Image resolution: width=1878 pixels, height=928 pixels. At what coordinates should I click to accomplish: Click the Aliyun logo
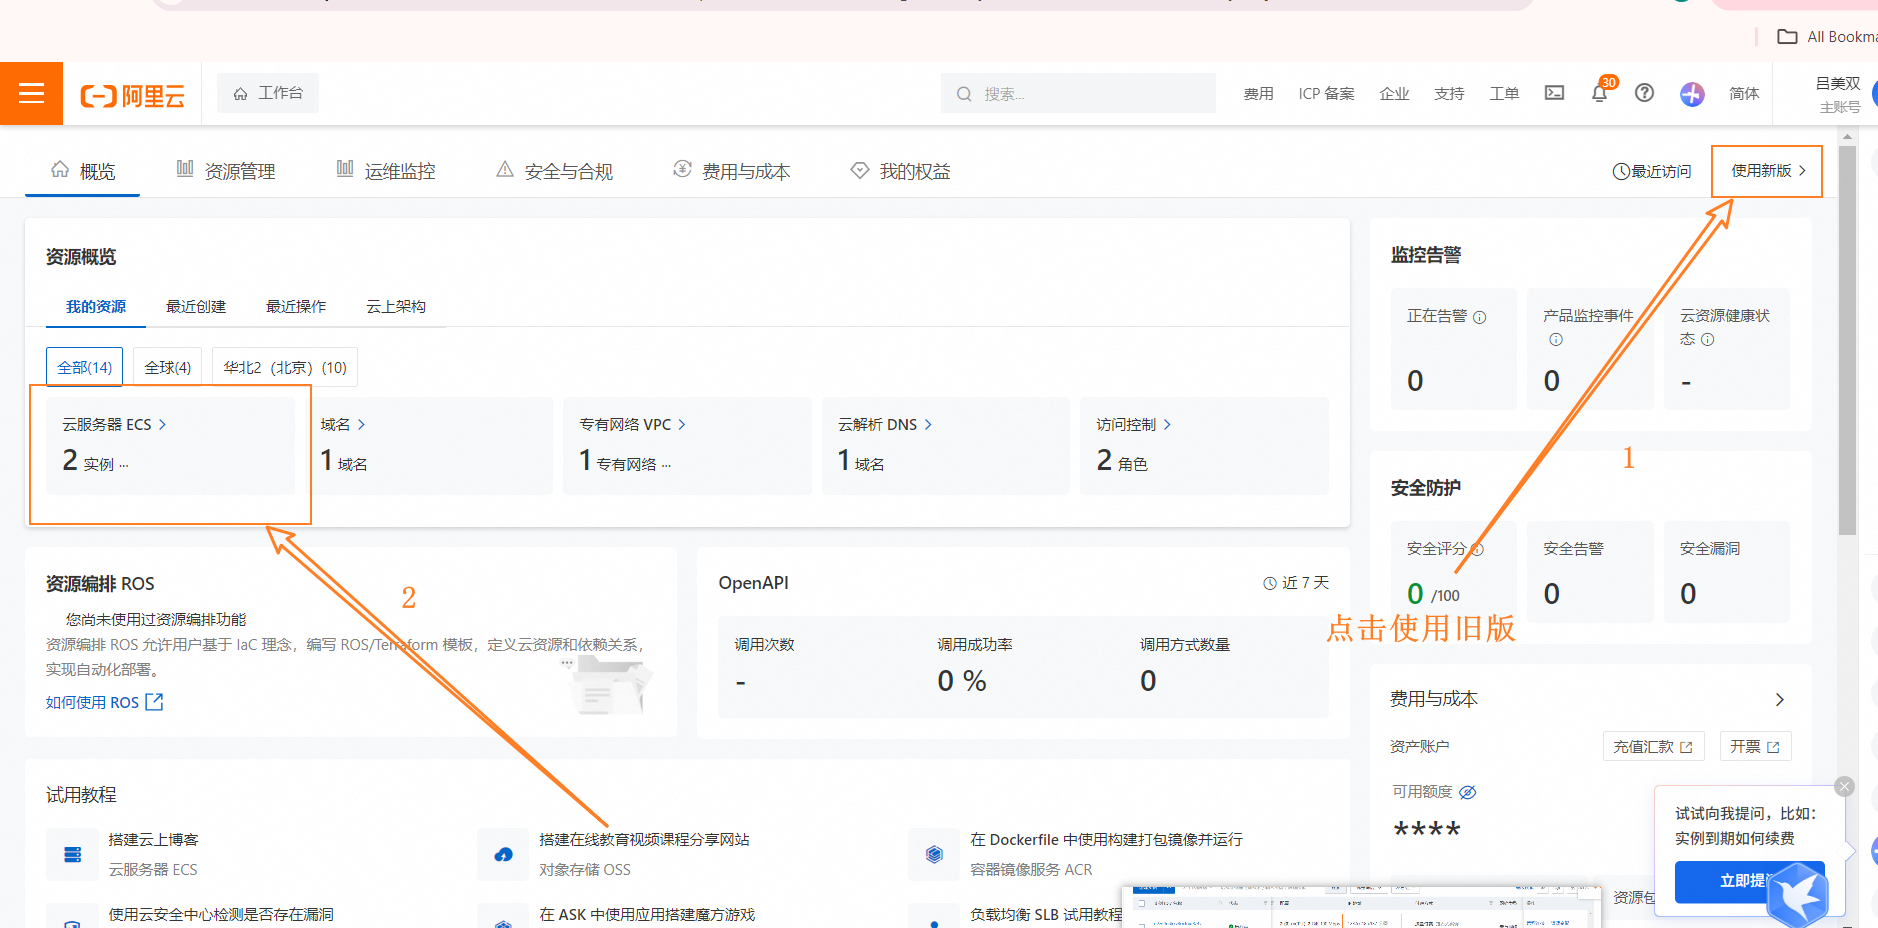pyautogui.click(x=133, y=96)
